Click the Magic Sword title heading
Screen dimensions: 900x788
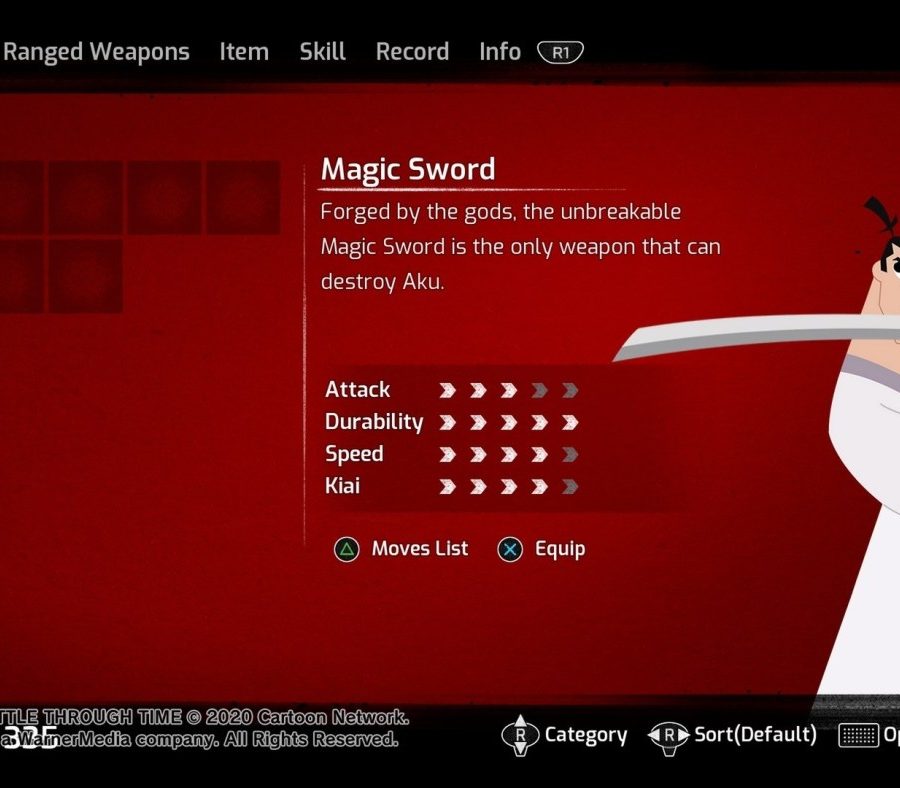408,169
